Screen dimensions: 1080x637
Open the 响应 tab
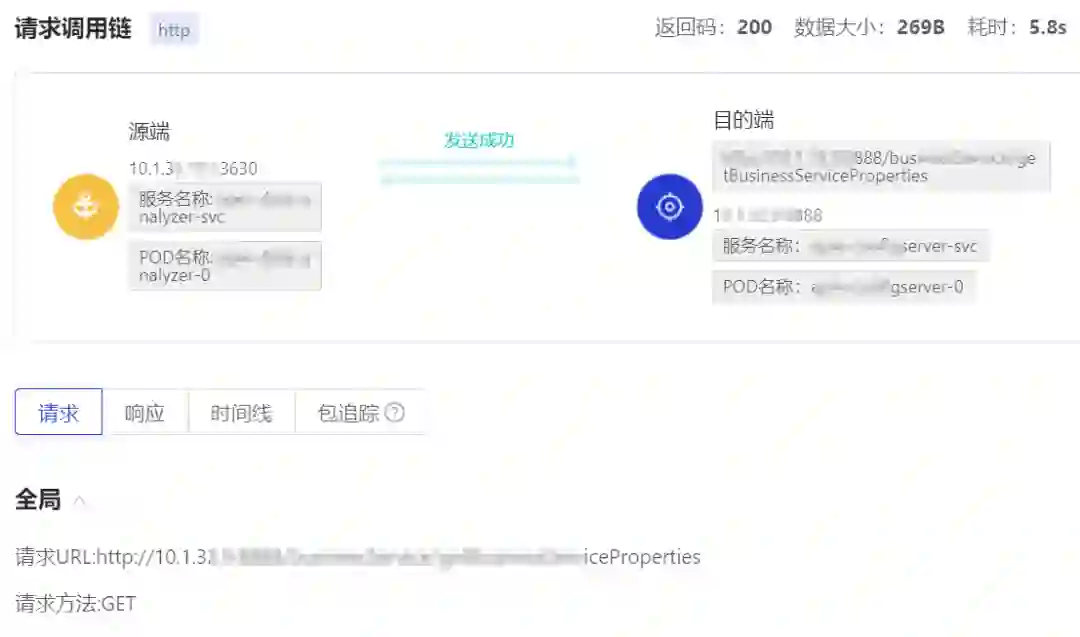coord(145,412)
